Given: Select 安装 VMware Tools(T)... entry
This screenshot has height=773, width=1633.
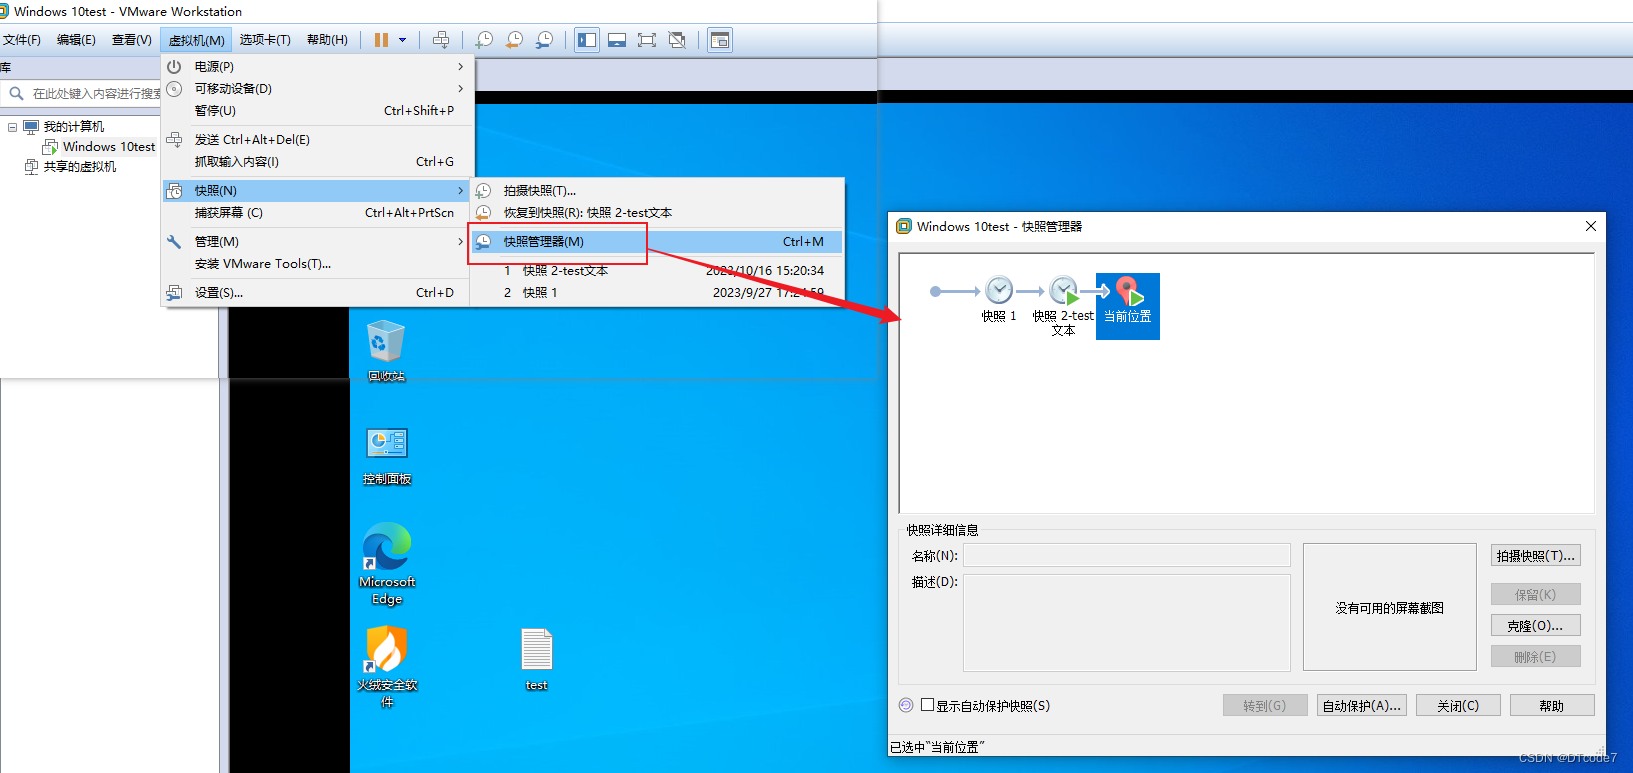Looking at the screenshot, I should [x=317, y=263].
